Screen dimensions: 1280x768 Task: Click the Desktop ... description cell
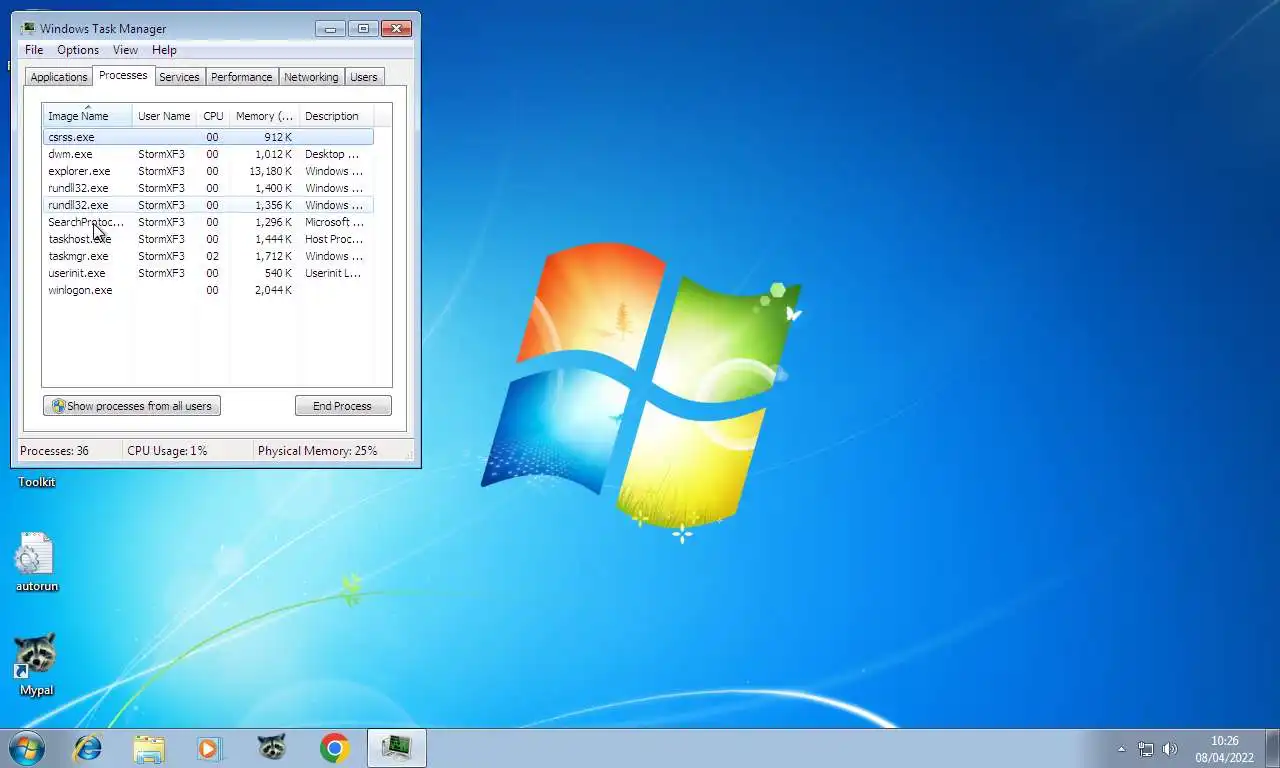(332, 154)
